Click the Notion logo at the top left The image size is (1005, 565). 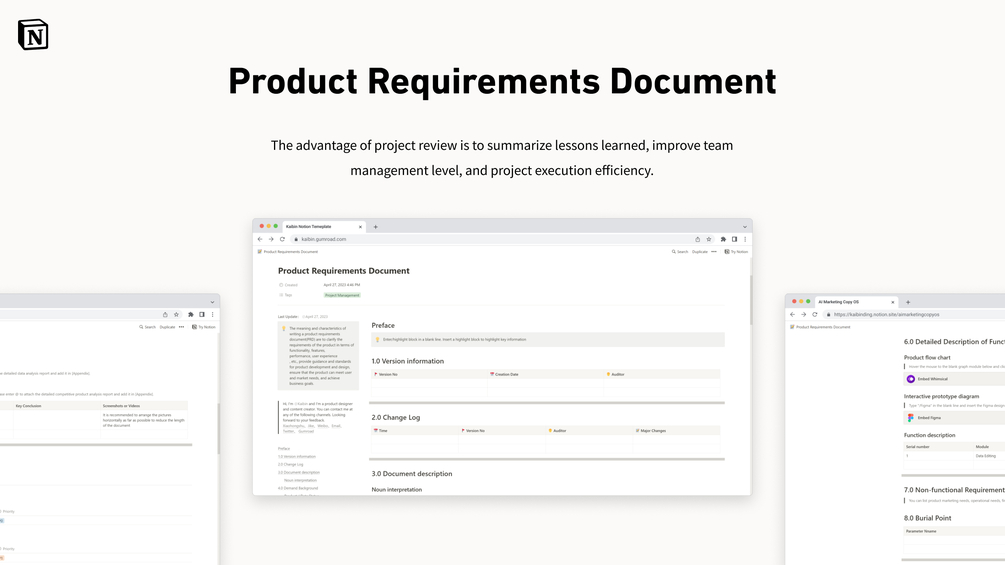pos(33,35)
